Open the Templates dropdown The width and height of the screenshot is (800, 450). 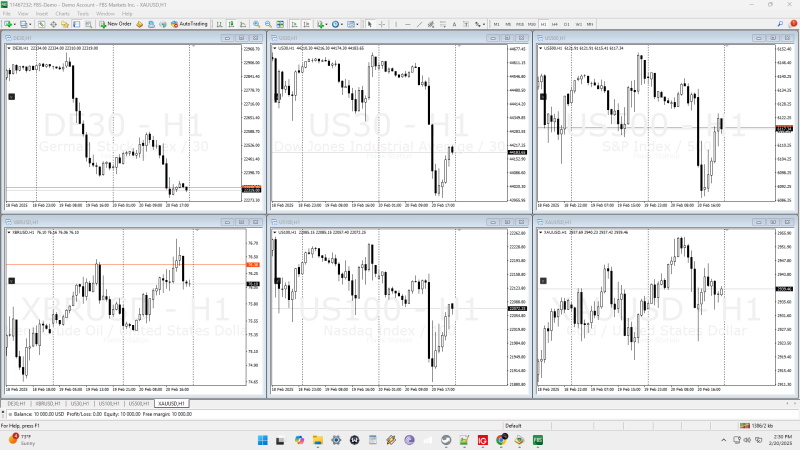coord(353,24)
